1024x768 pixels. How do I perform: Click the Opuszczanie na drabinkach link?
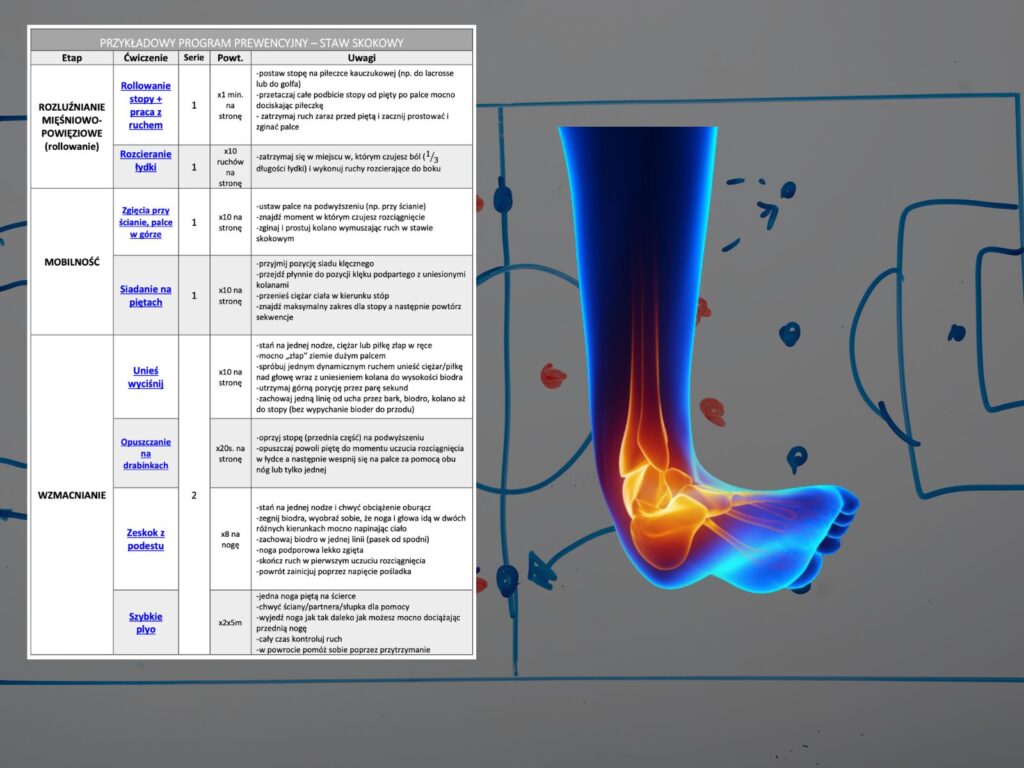[x=146, y=453]
